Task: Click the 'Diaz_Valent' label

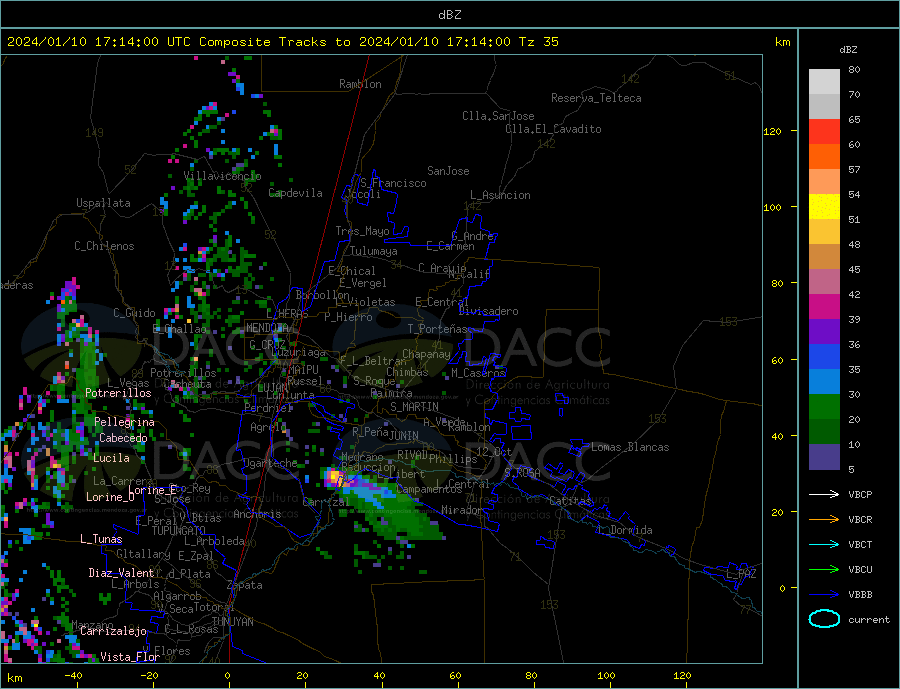Action: (121, 573)
